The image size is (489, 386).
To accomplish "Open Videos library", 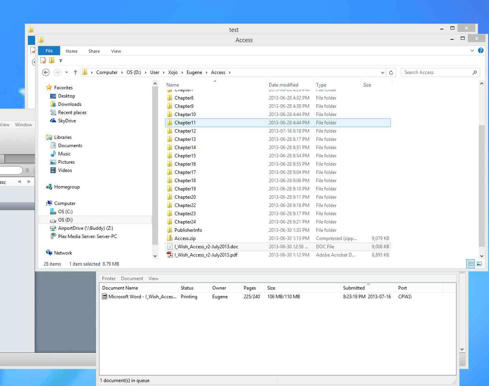I will (x=65, y=170).
